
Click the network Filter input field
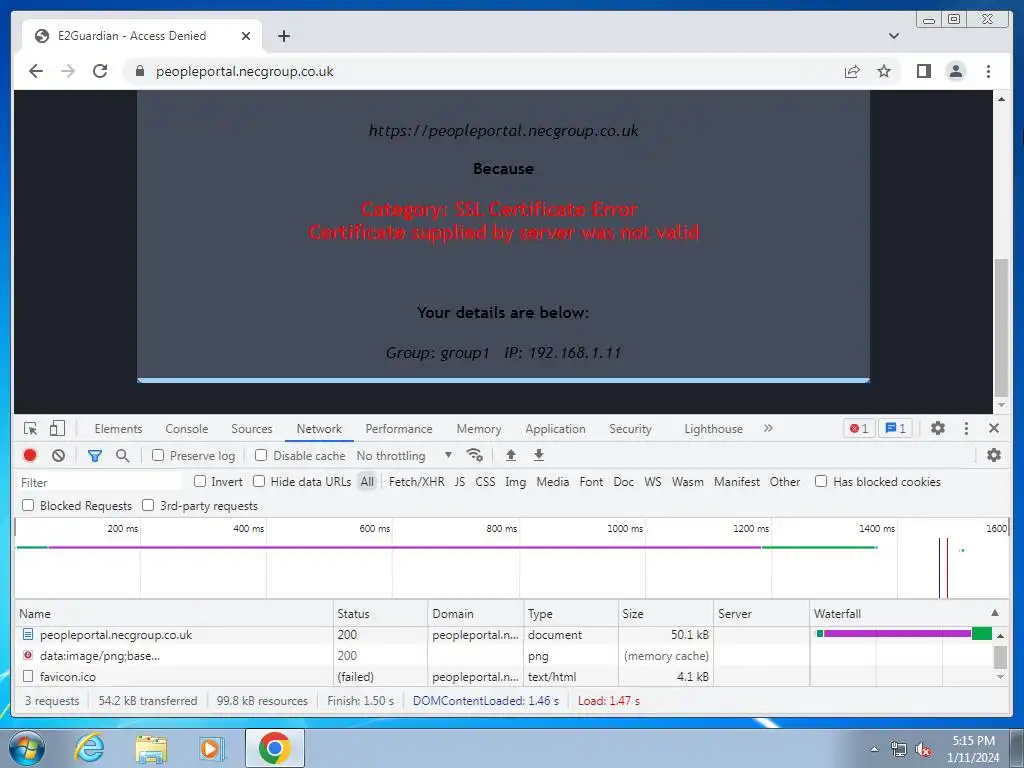click(x=100, y=482)
